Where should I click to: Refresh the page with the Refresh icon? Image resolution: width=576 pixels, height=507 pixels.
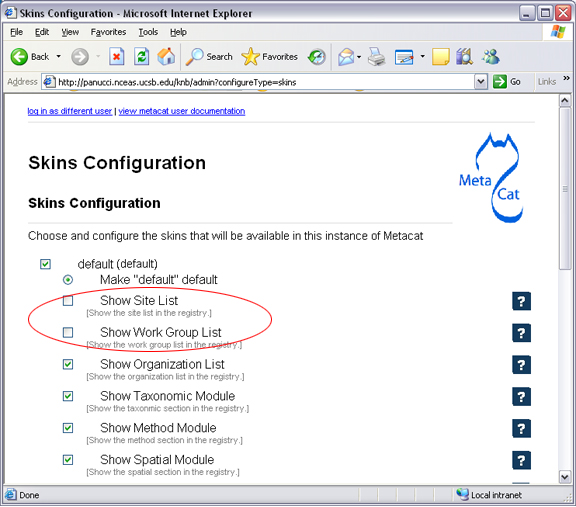141,57
